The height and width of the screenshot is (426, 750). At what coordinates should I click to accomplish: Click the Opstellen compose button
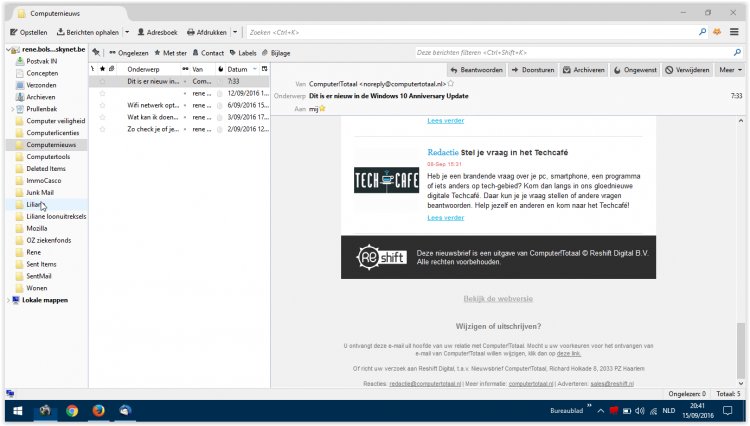click(x=27, y=32)
